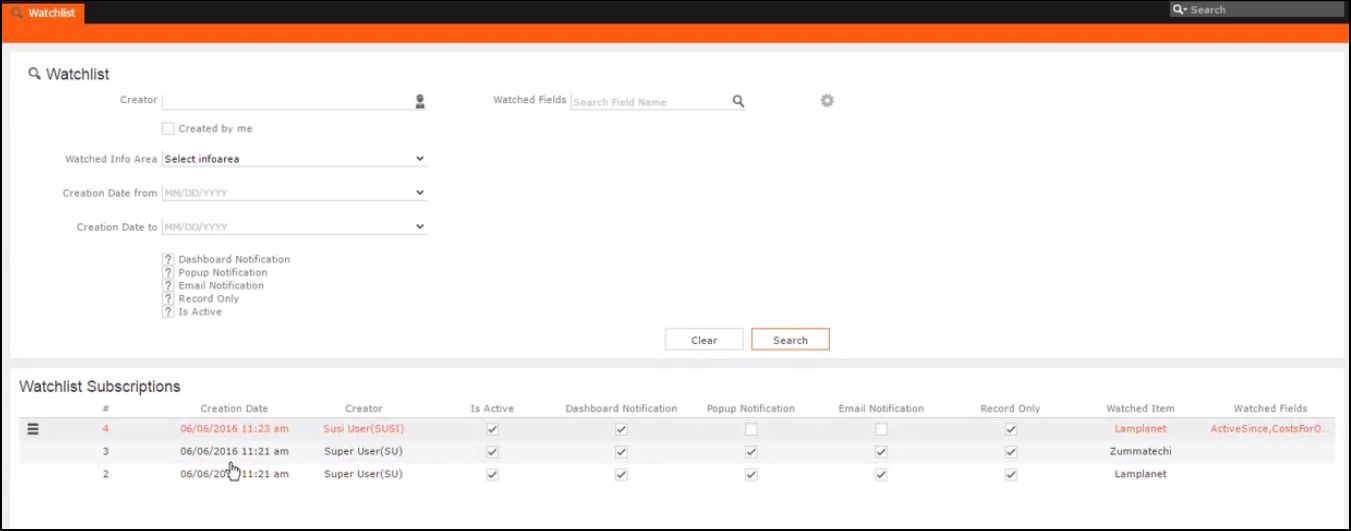Click the Creator person selector icon
Screen dimensions: 1351x531
point(420,101)
